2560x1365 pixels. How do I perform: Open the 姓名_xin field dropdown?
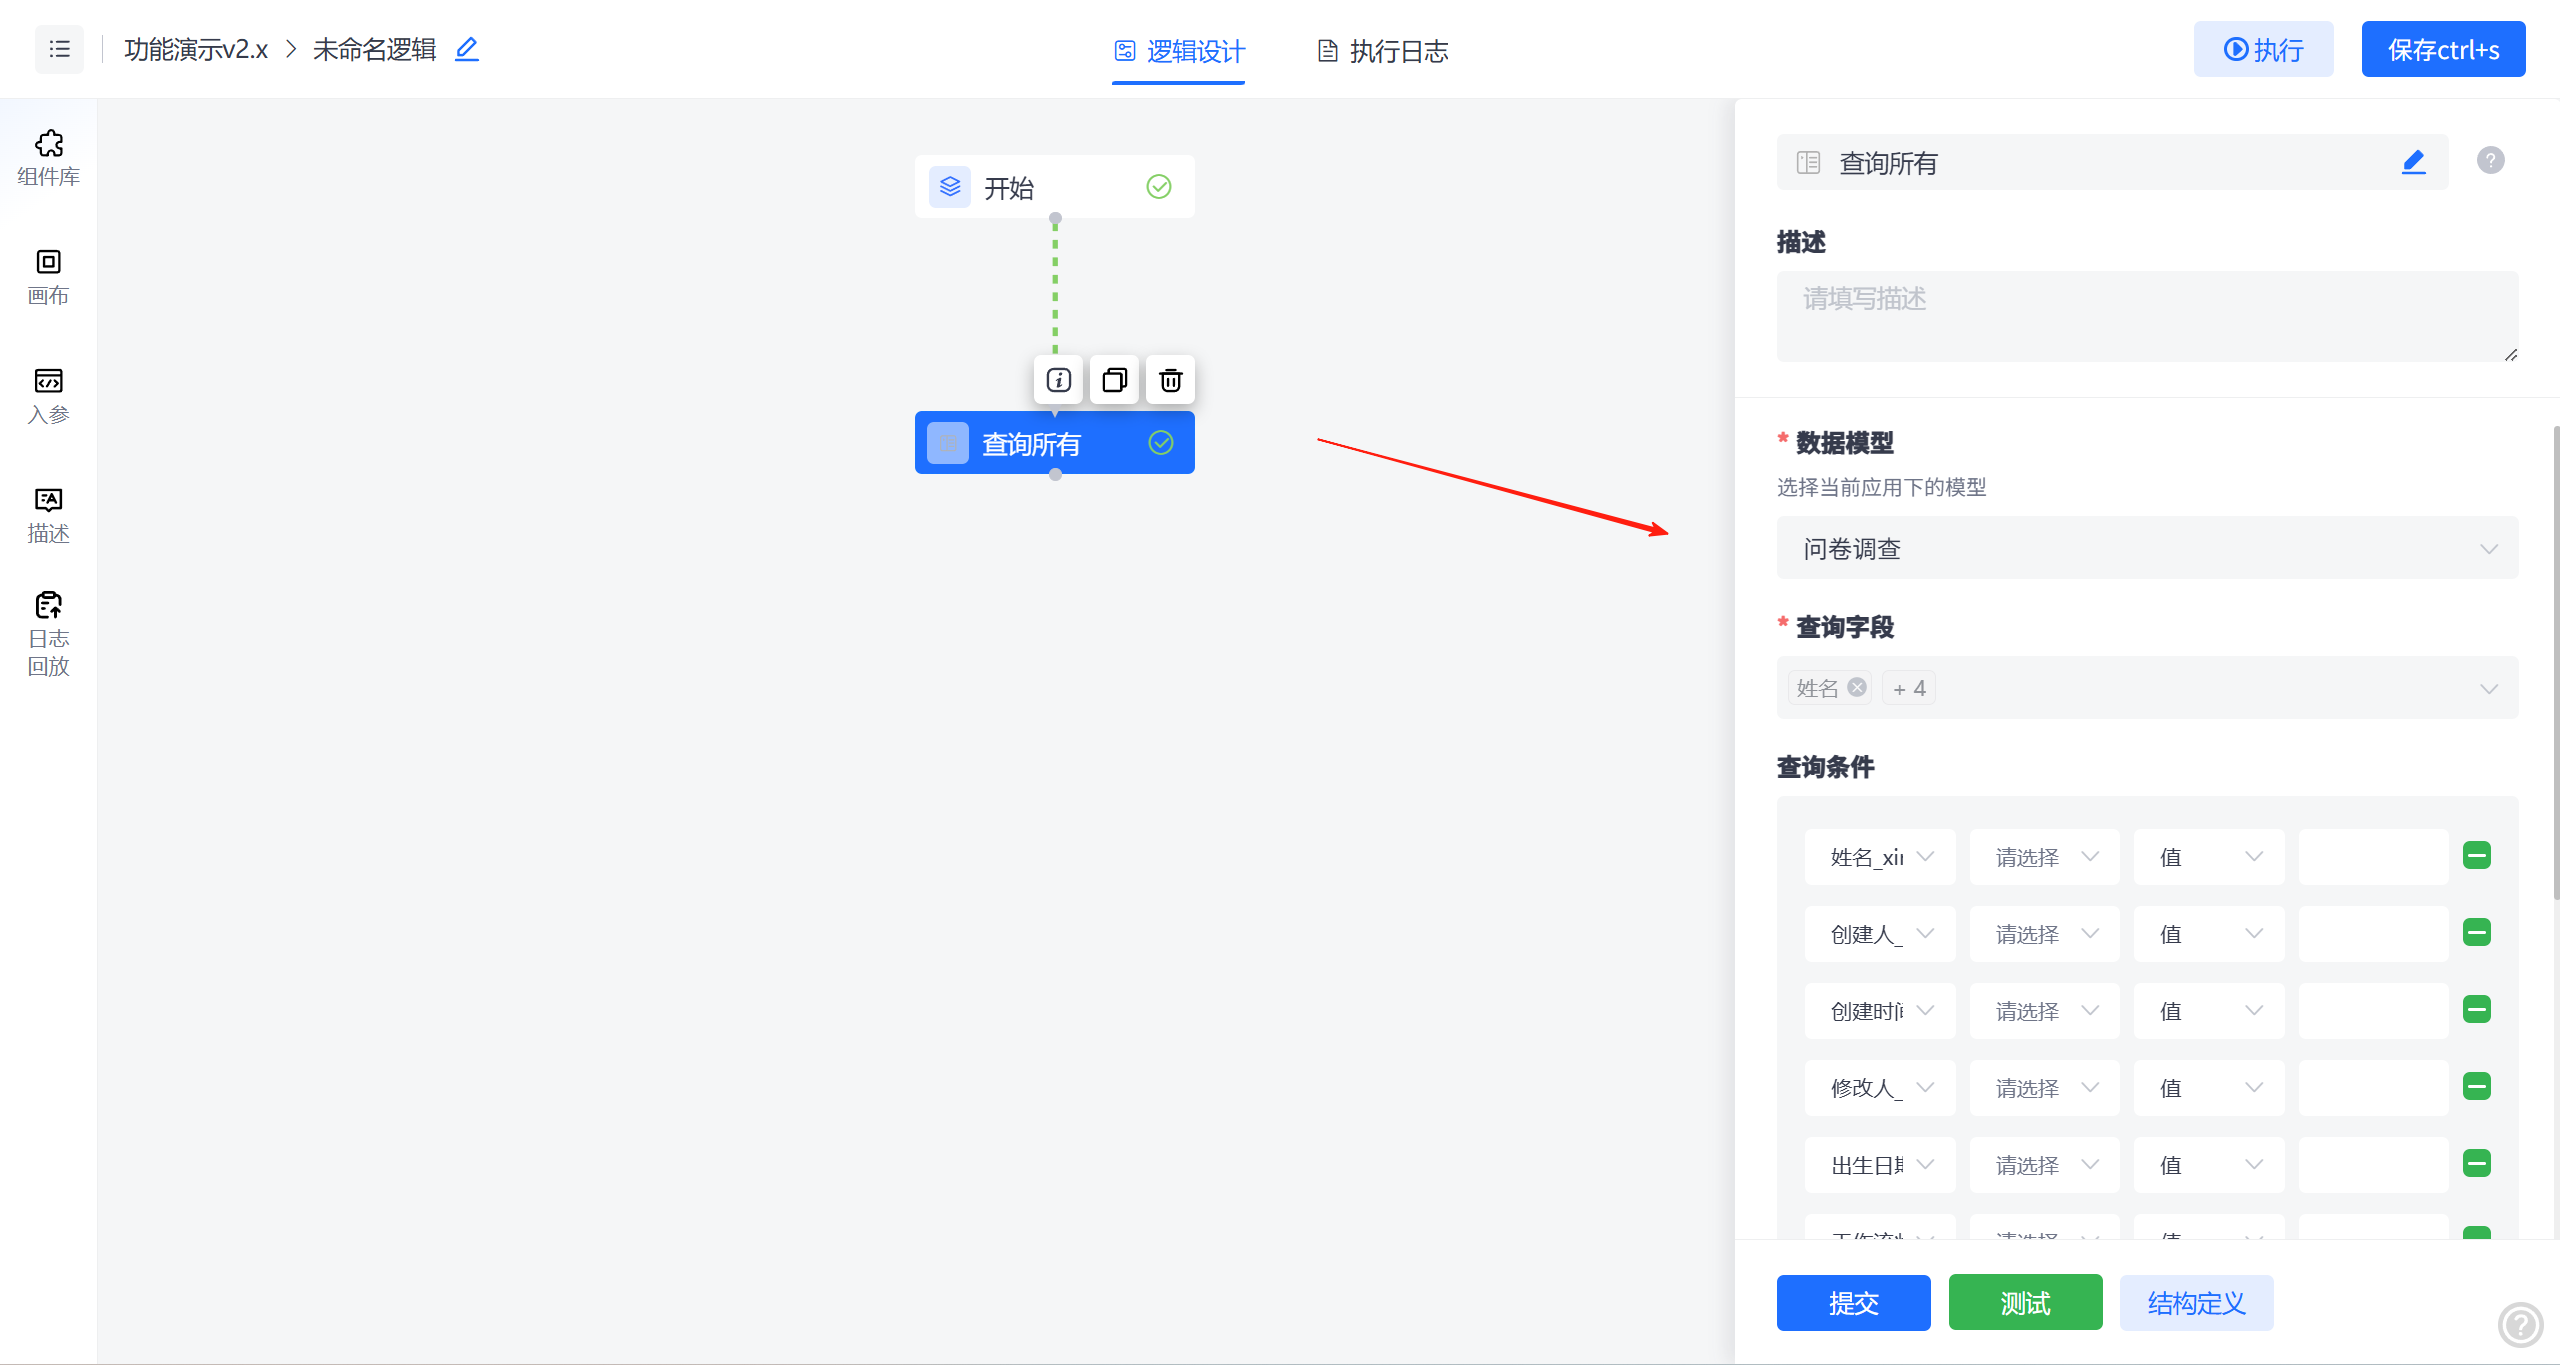coord(1880,857)
